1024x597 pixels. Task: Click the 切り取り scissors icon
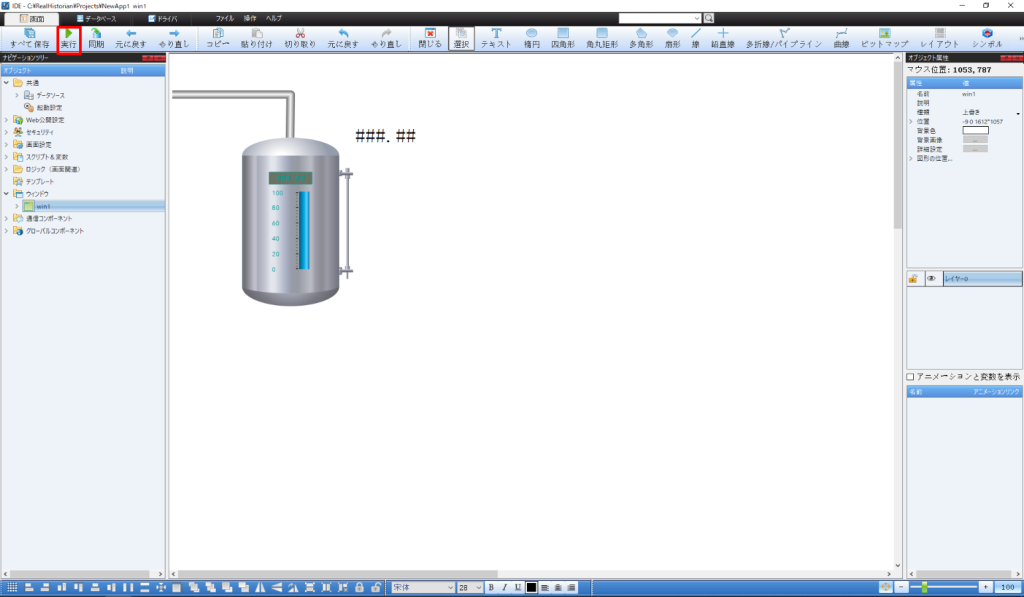[x=300, y=38]
